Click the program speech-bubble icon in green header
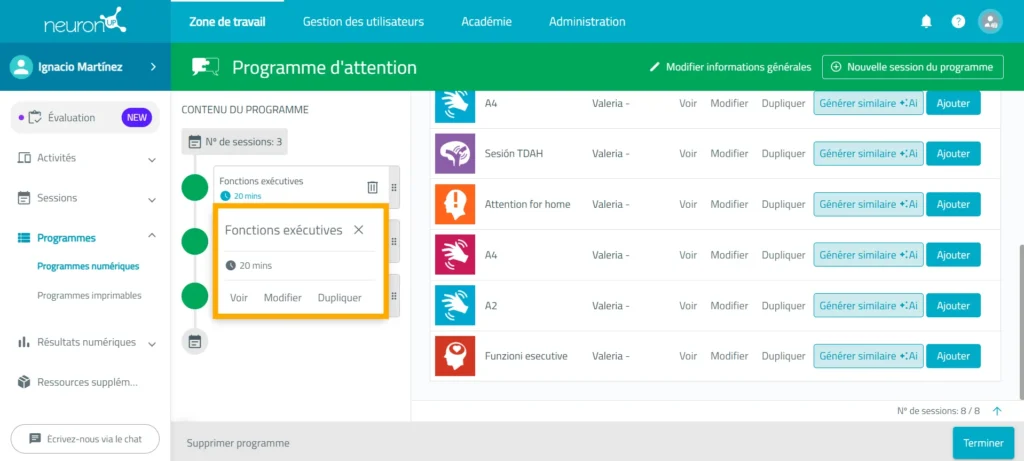The image size is (1024, 461). [x=205, y=67]
